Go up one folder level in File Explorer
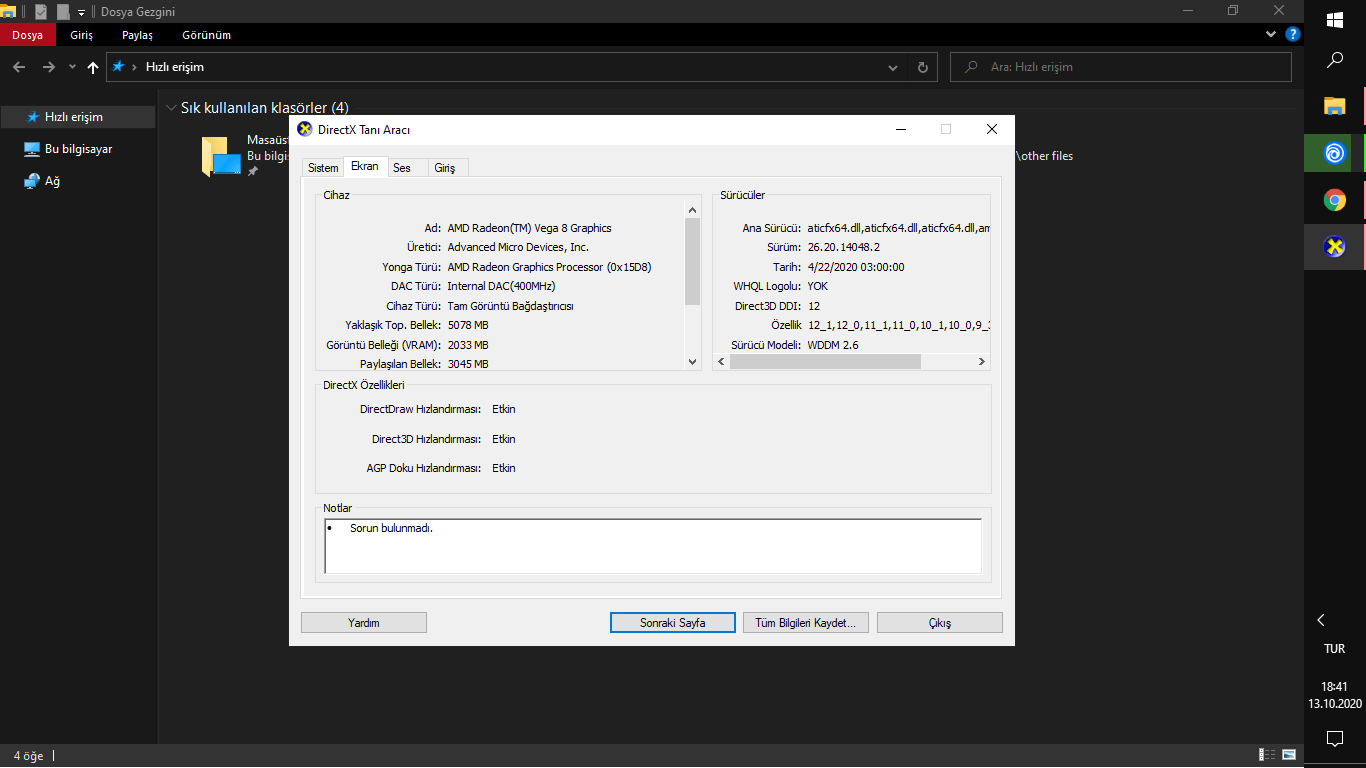 [93, 67]
